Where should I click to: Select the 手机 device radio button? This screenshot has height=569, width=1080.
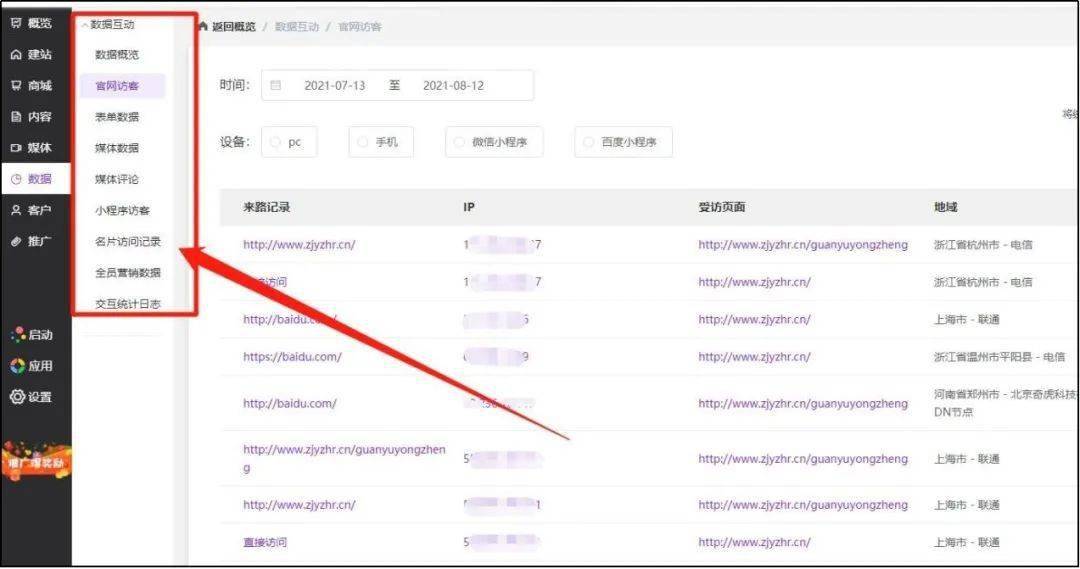pos(363,142)
